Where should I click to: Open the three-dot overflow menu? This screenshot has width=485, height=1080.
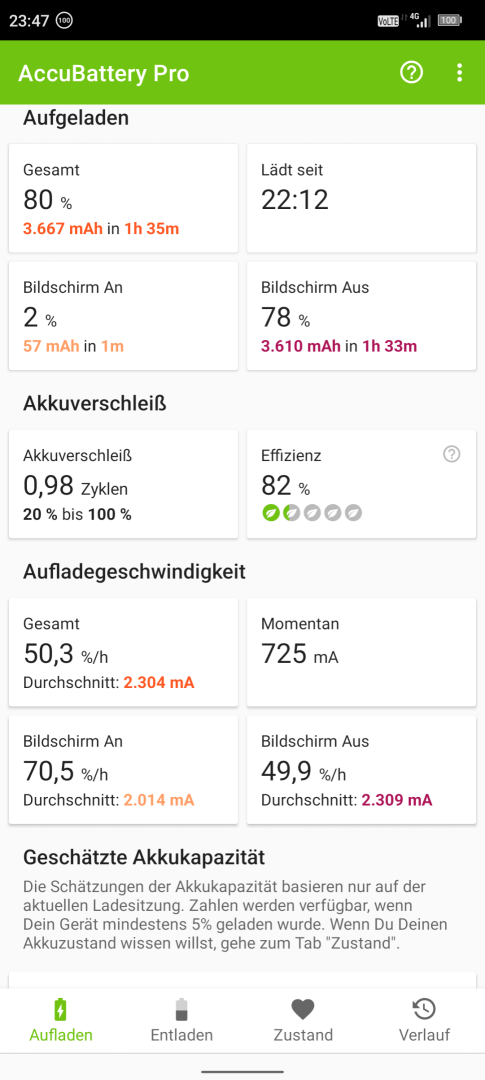[x=460, y=72]
